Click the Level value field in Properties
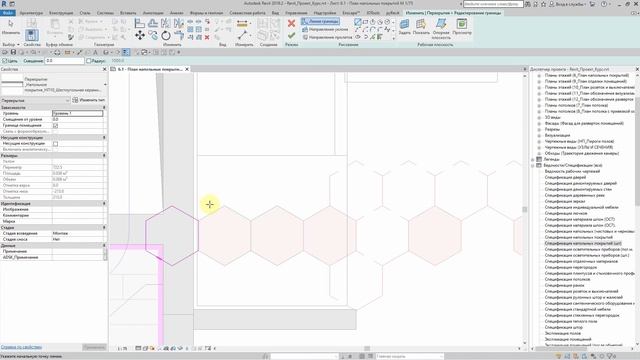 [78, 113]
